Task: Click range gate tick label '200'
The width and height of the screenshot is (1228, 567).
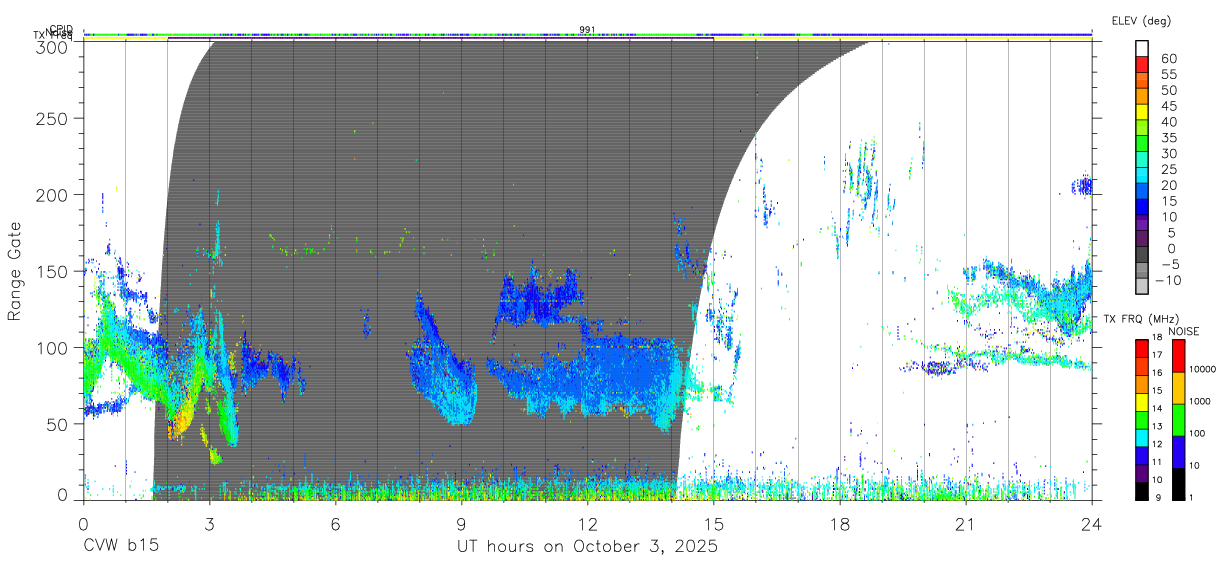Action: click(x=52, y=194)
